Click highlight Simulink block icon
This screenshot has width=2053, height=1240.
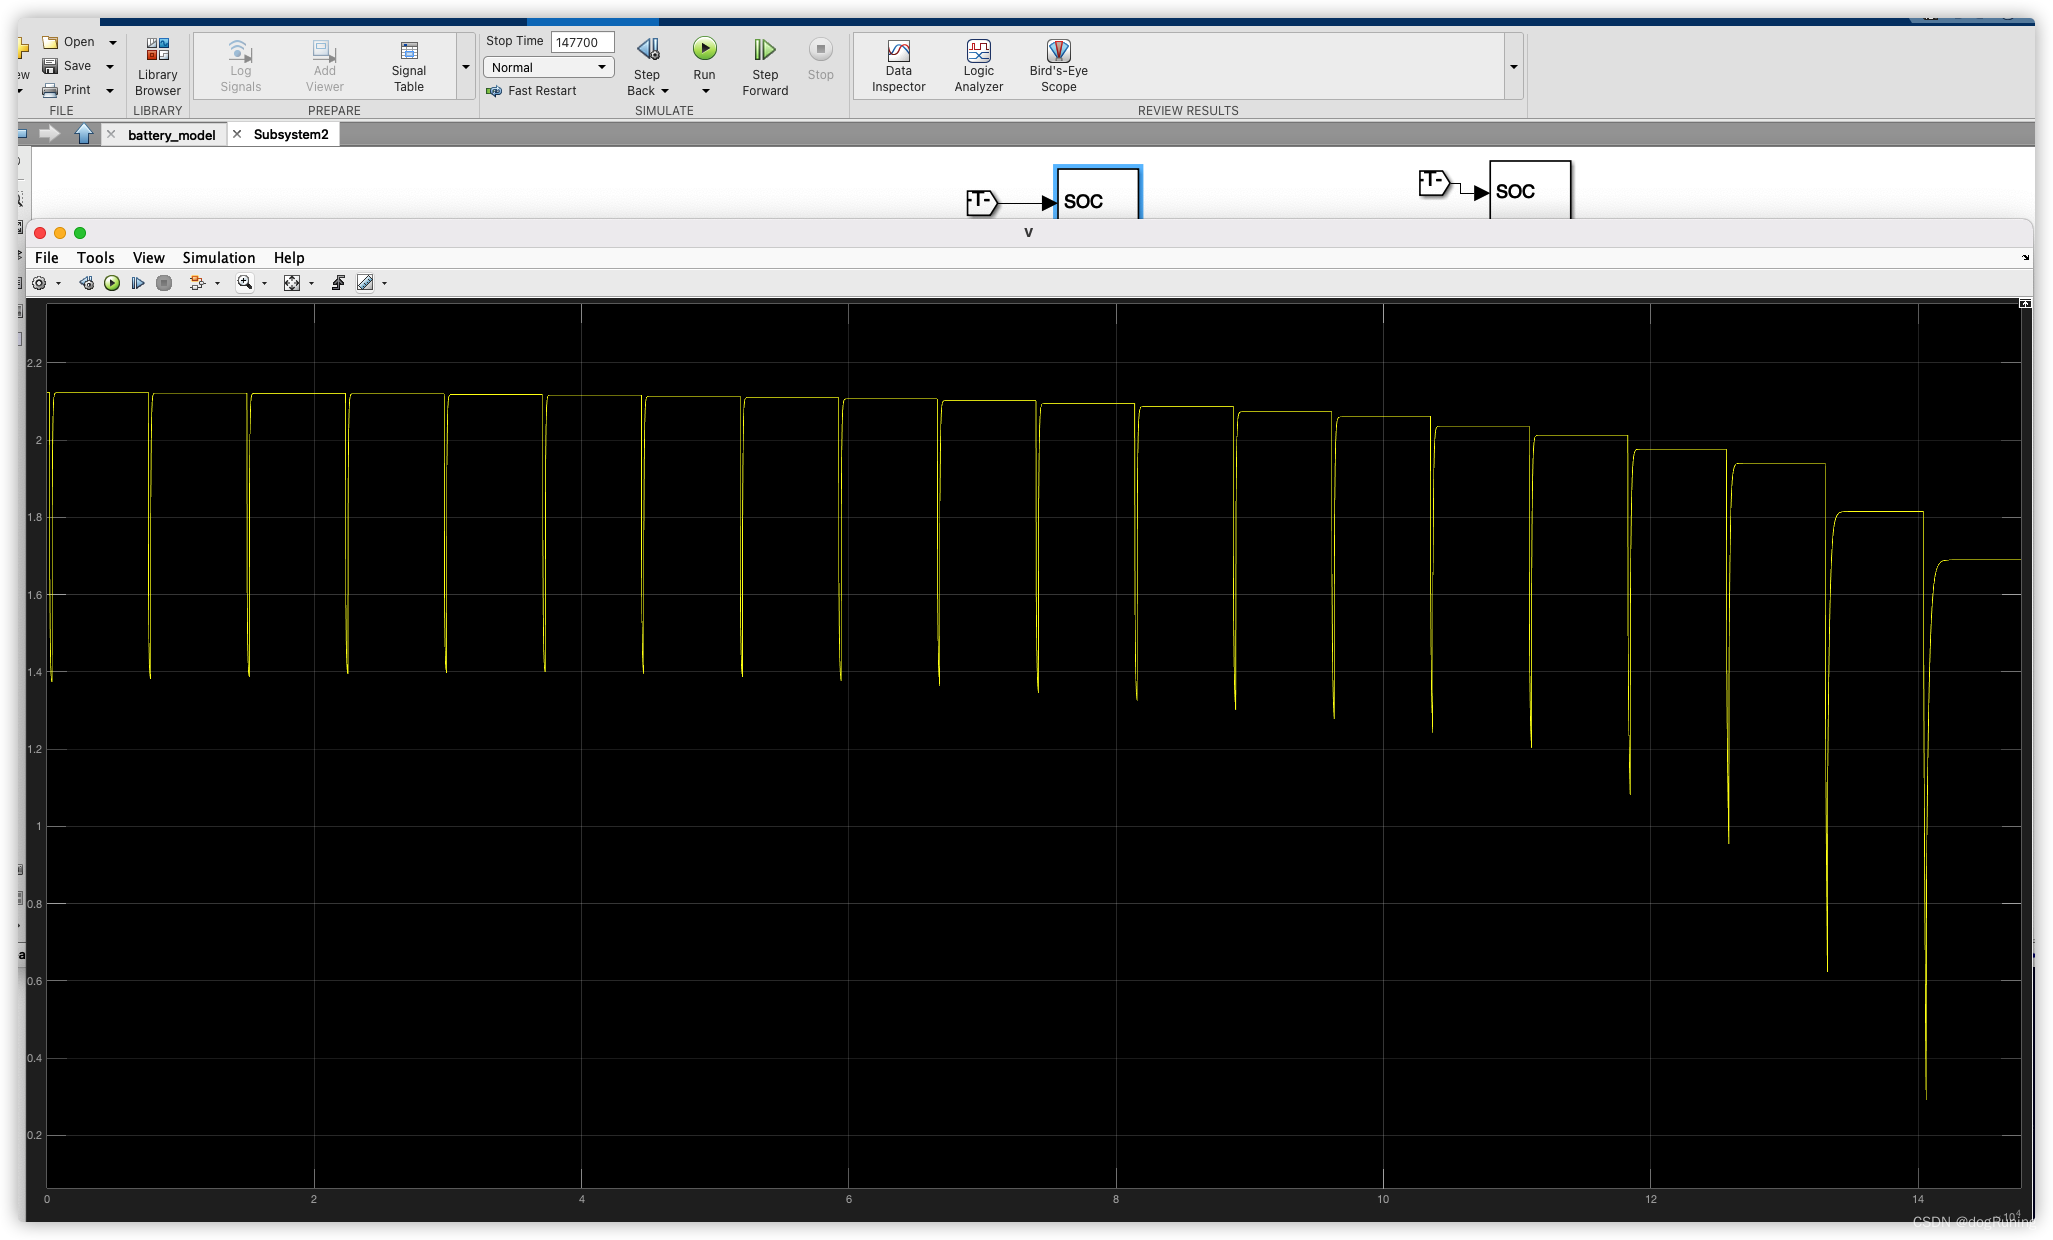197,284
